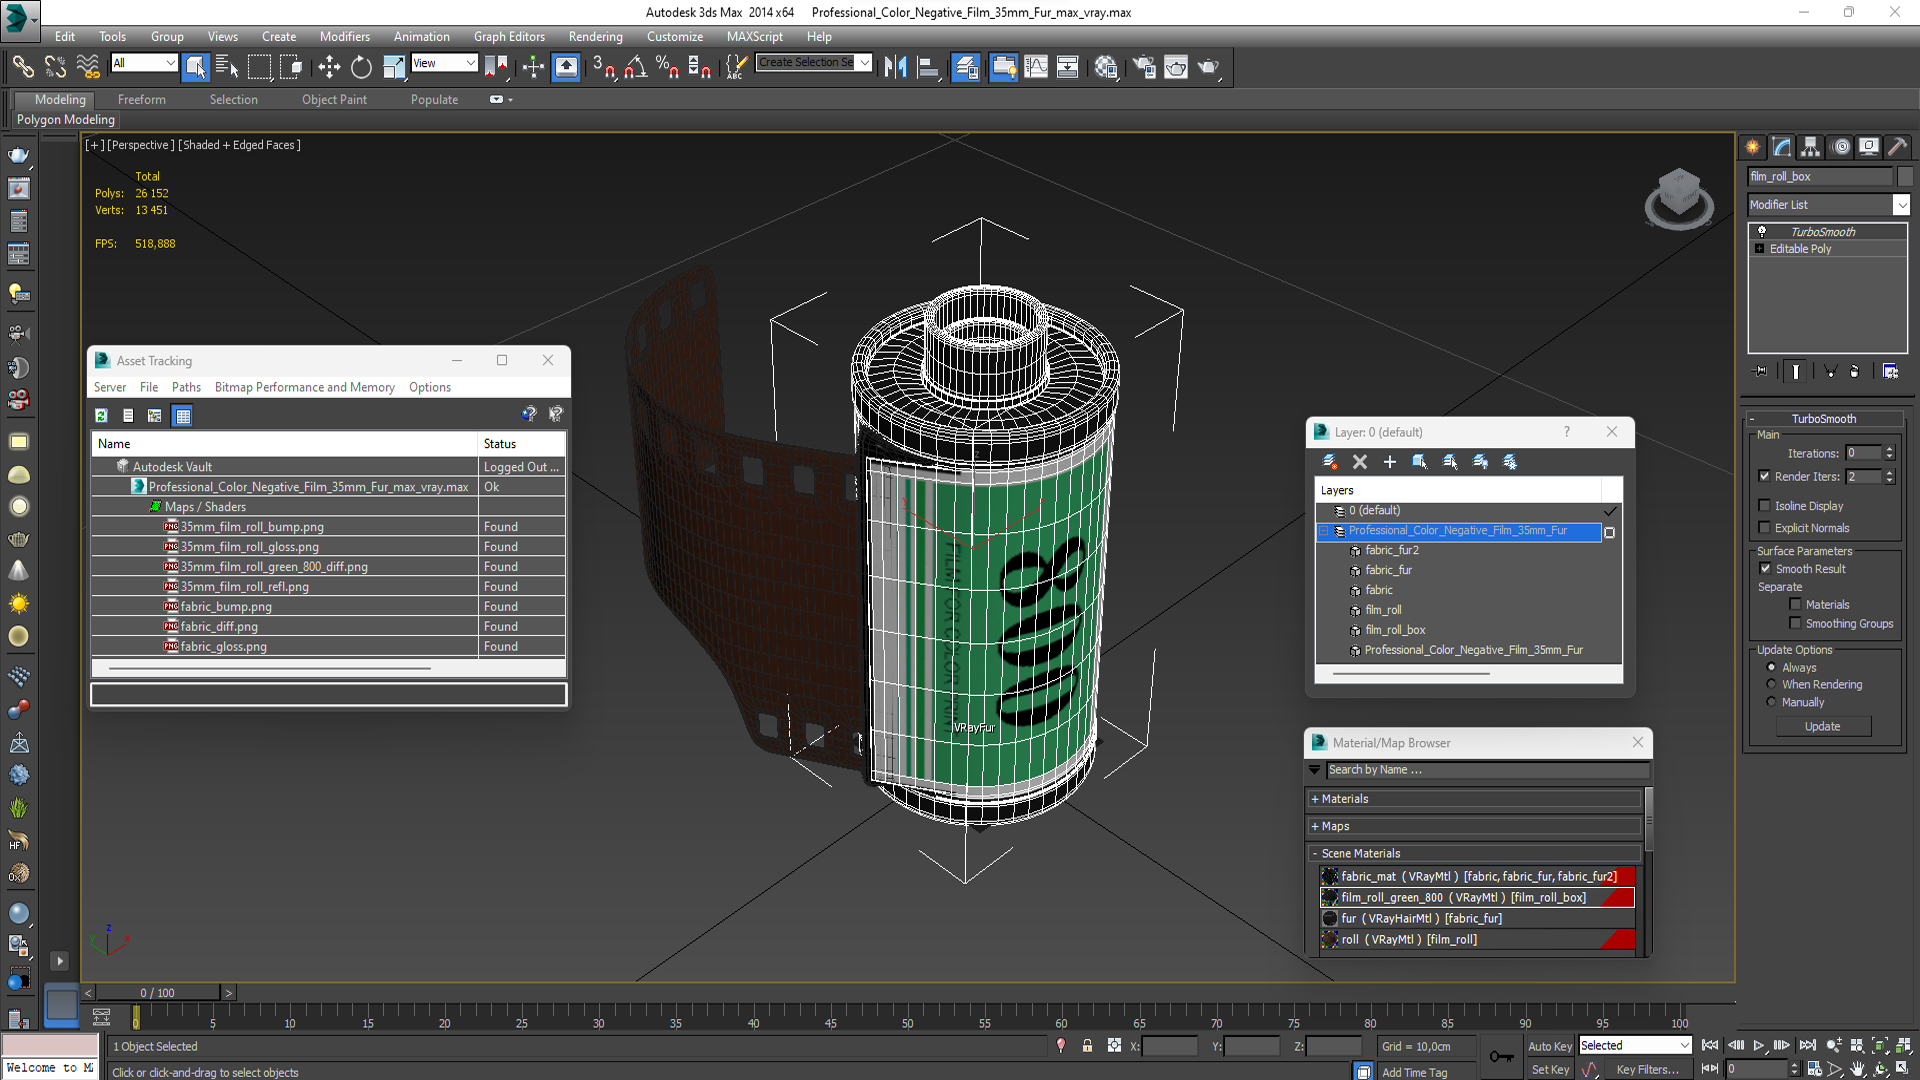1920x1080 pixels.
Task: Click the Auto Key button
Action: [1550, 1046]
